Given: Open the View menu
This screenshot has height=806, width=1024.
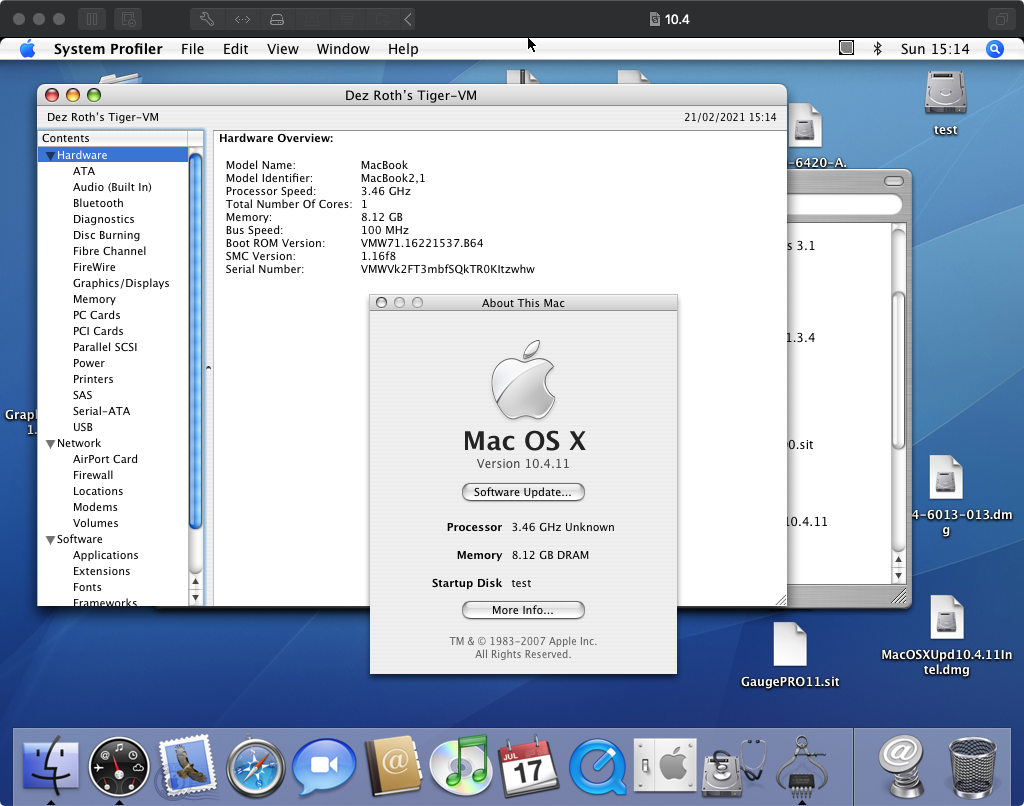Looking at the screenshot, I should tap(283, 49).
